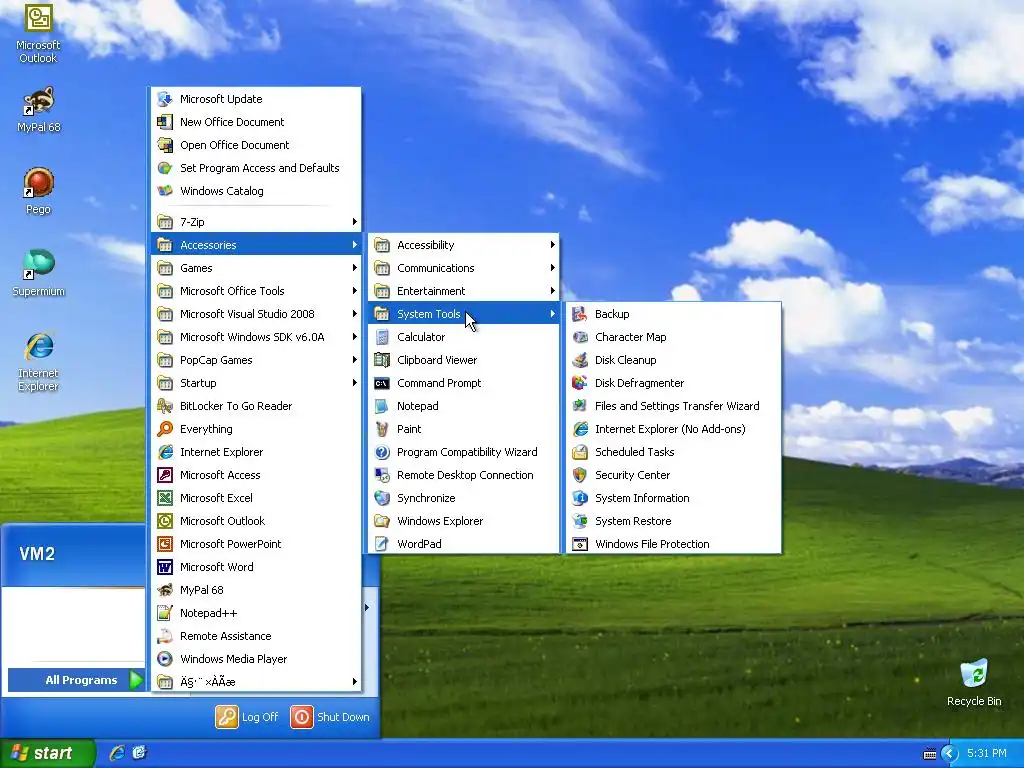
Task: Click the Everything search icon
Action: (x=165, y=429)
